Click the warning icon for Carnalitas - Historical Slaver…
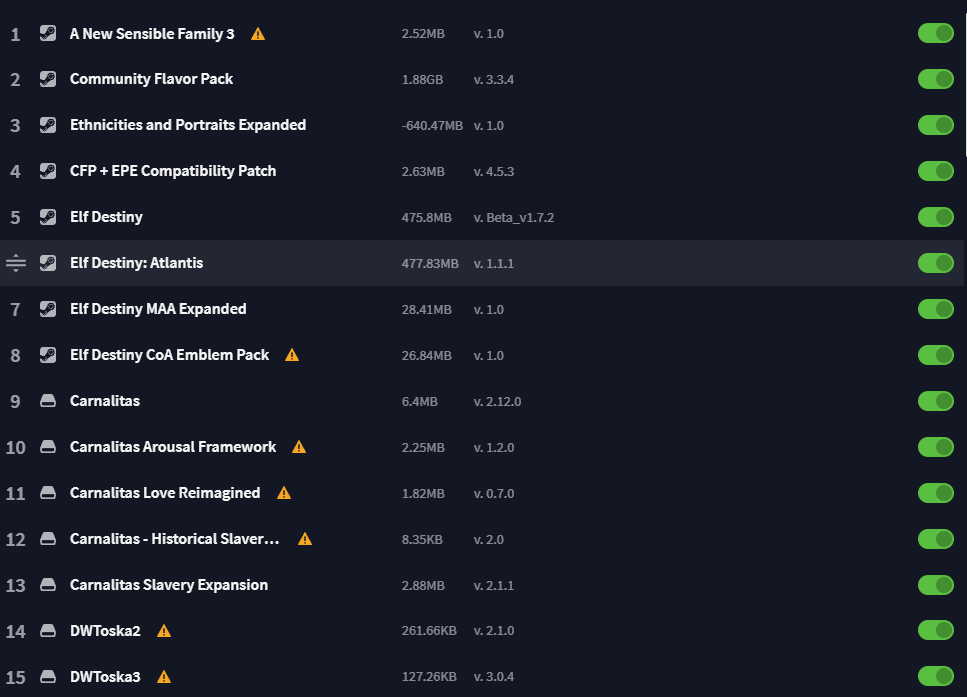 click(x=305, y=539)
